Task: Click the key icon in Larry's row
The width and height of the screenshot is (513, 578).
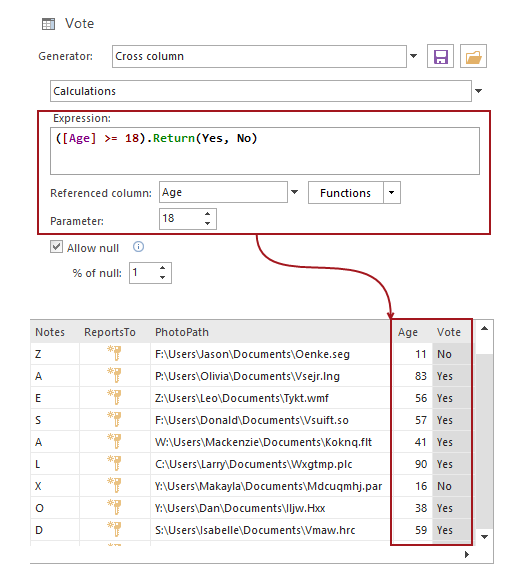Action: 114,463
